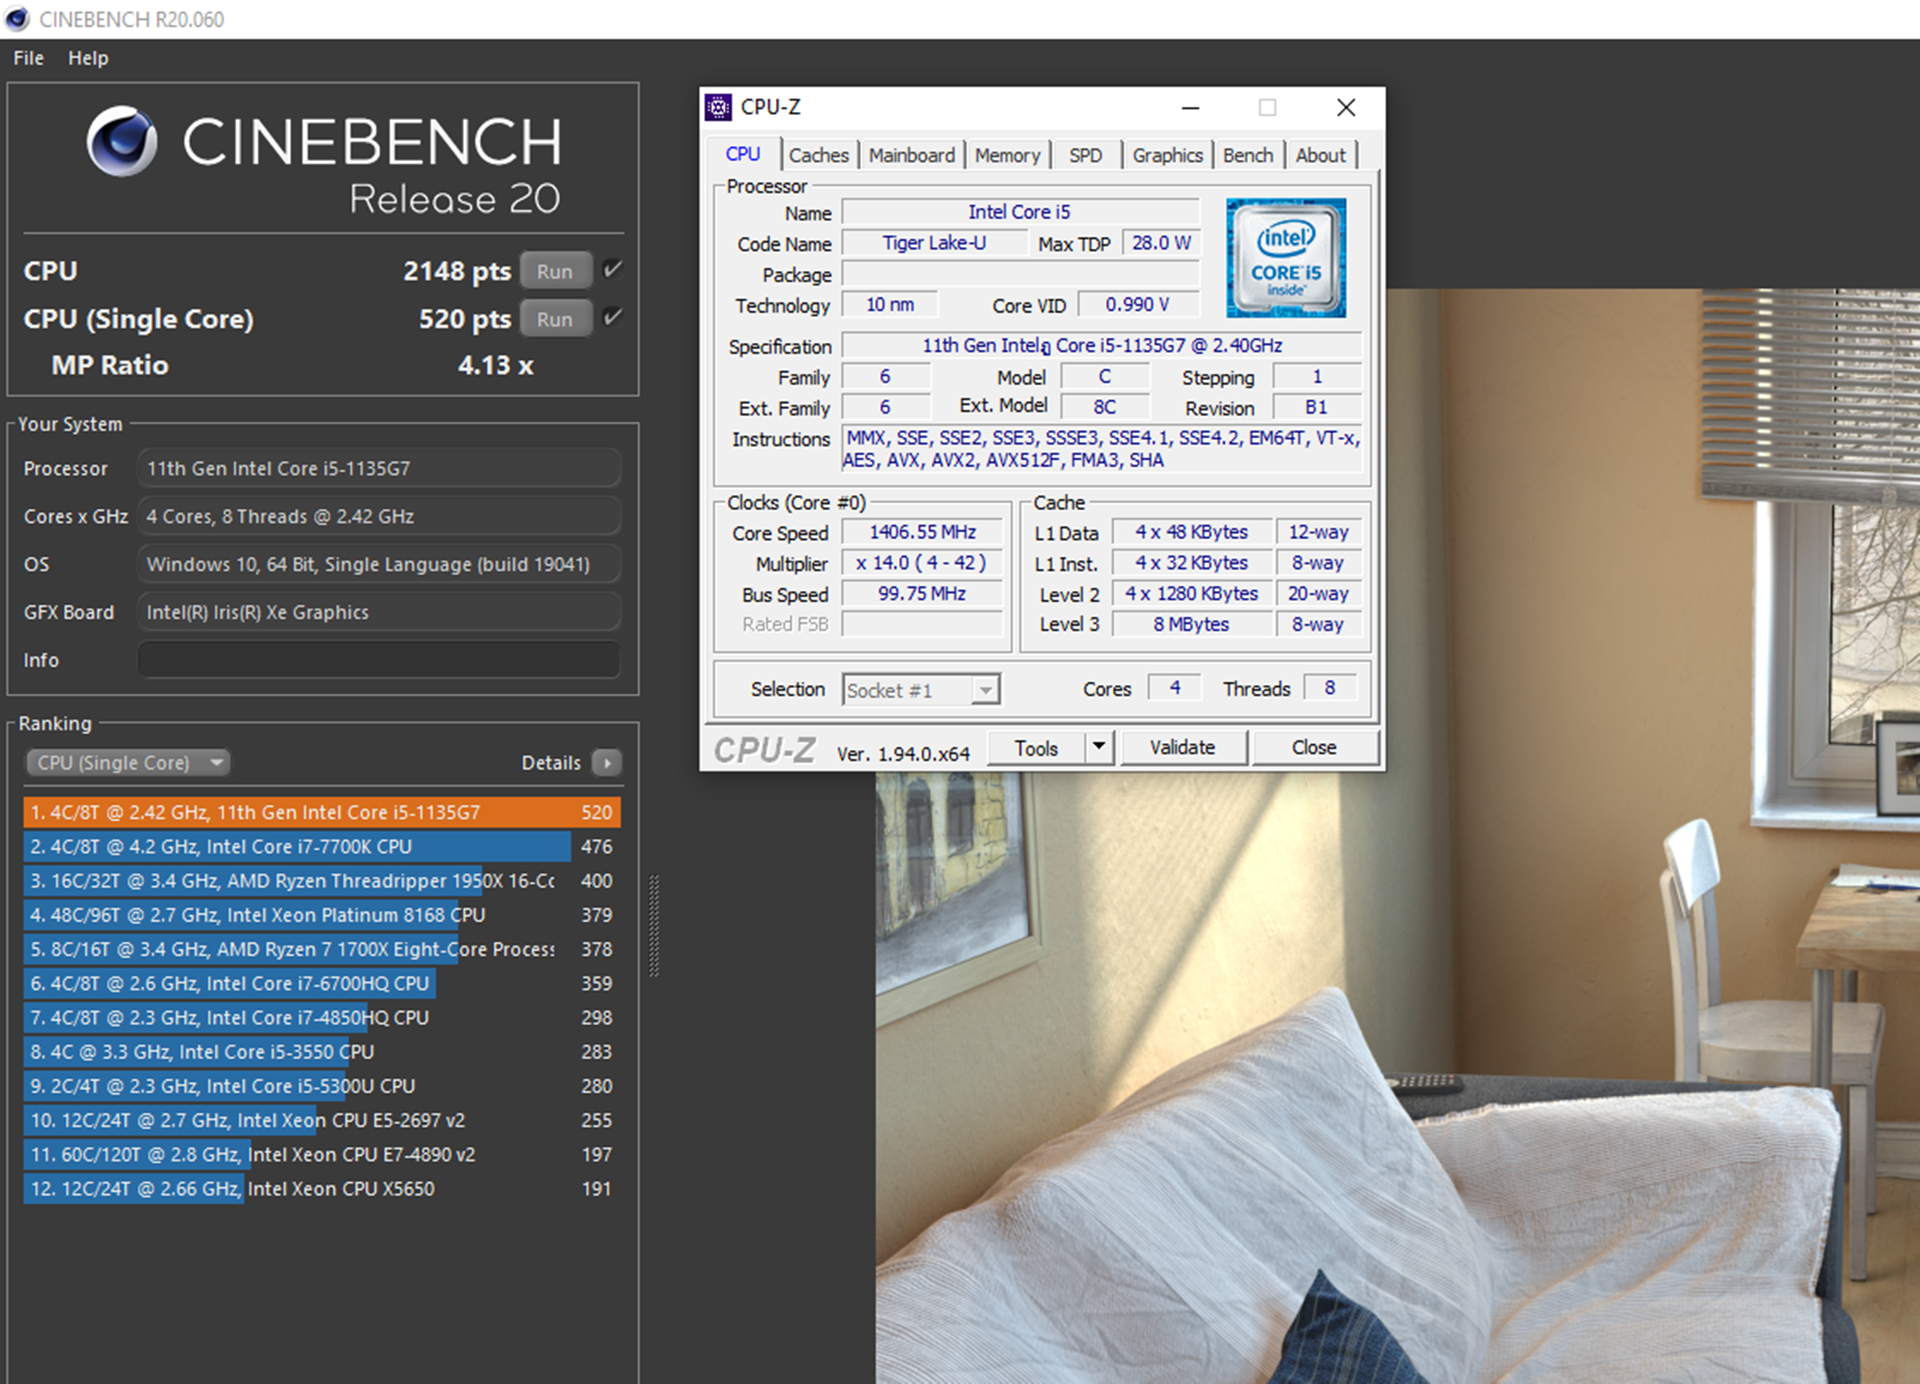Open ranking Details arrow button
Viewport: 1920px width, 1384px height.
[606, 763]
